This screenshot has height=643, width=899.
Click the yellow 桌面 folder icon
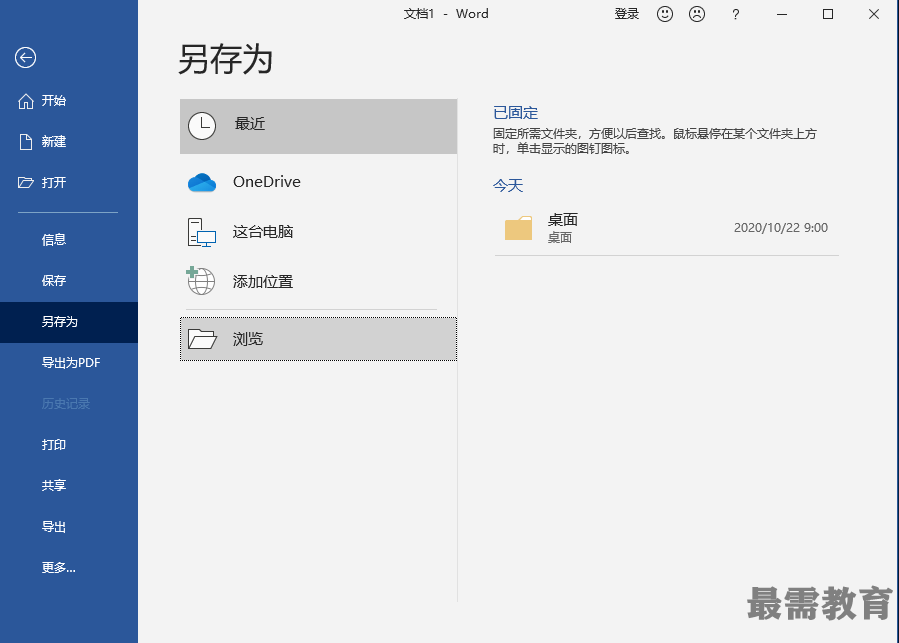[518, 228]
